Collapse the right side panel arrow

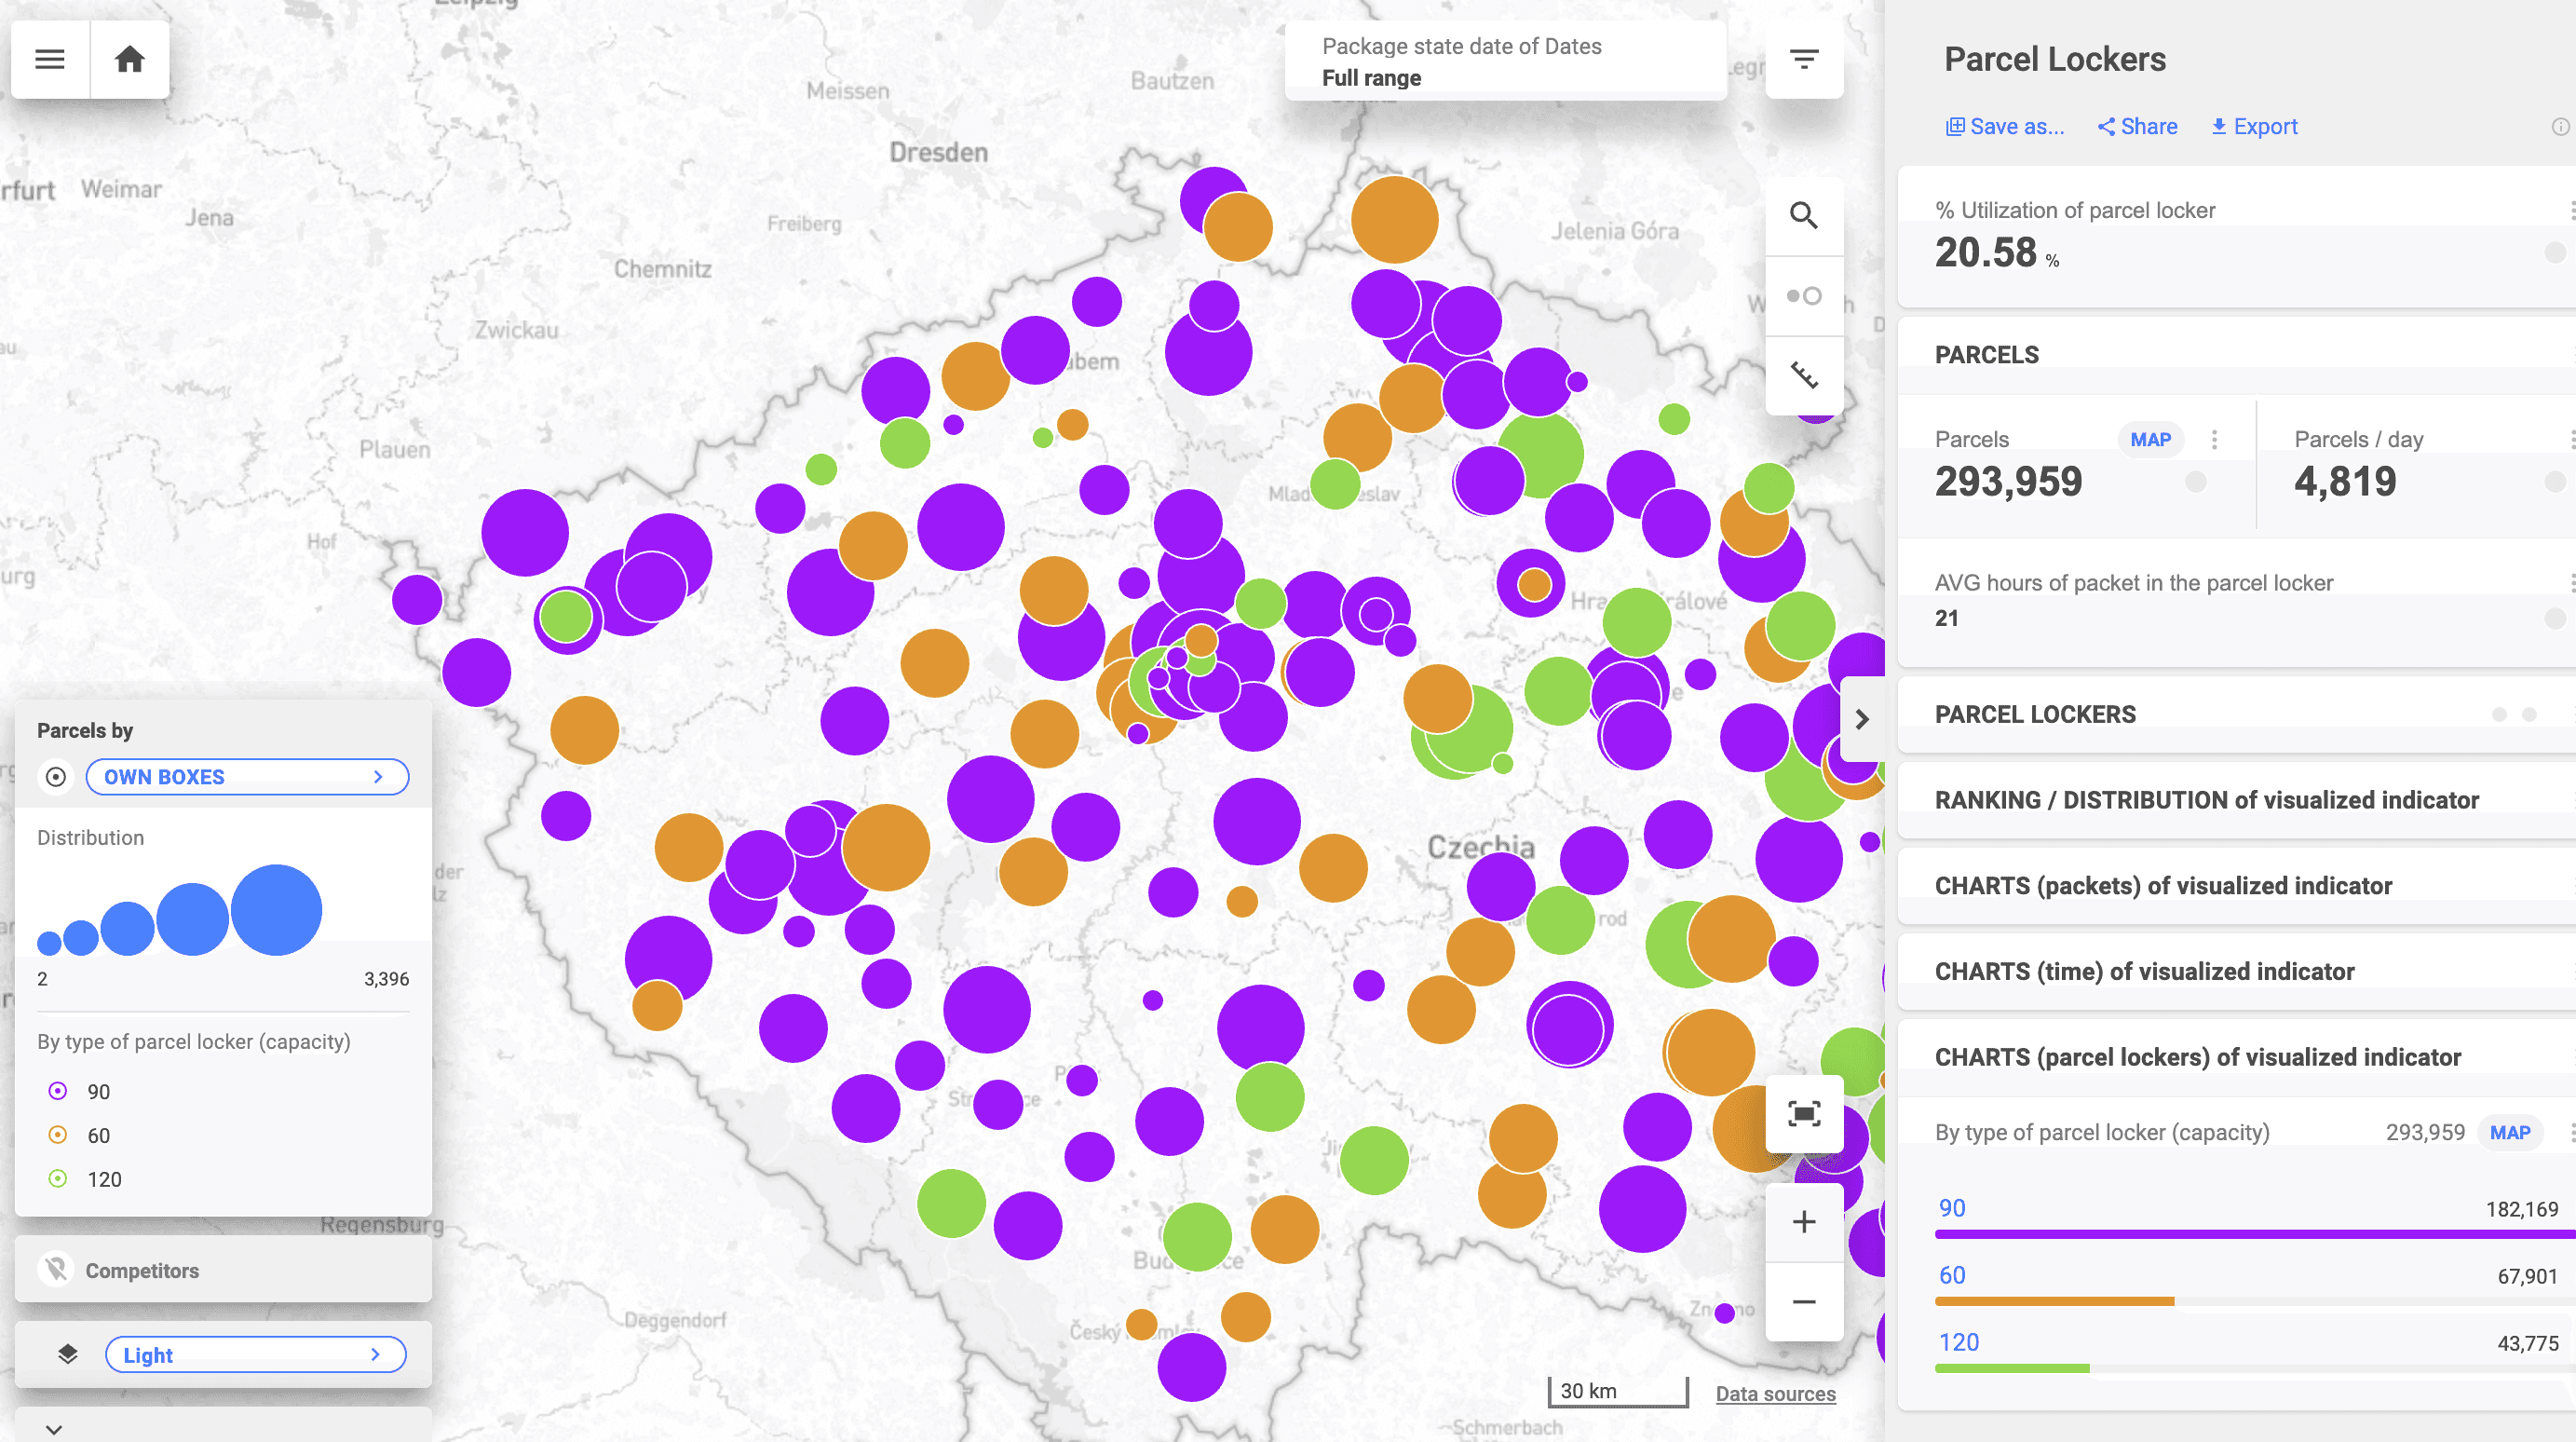coord(1861,719)
